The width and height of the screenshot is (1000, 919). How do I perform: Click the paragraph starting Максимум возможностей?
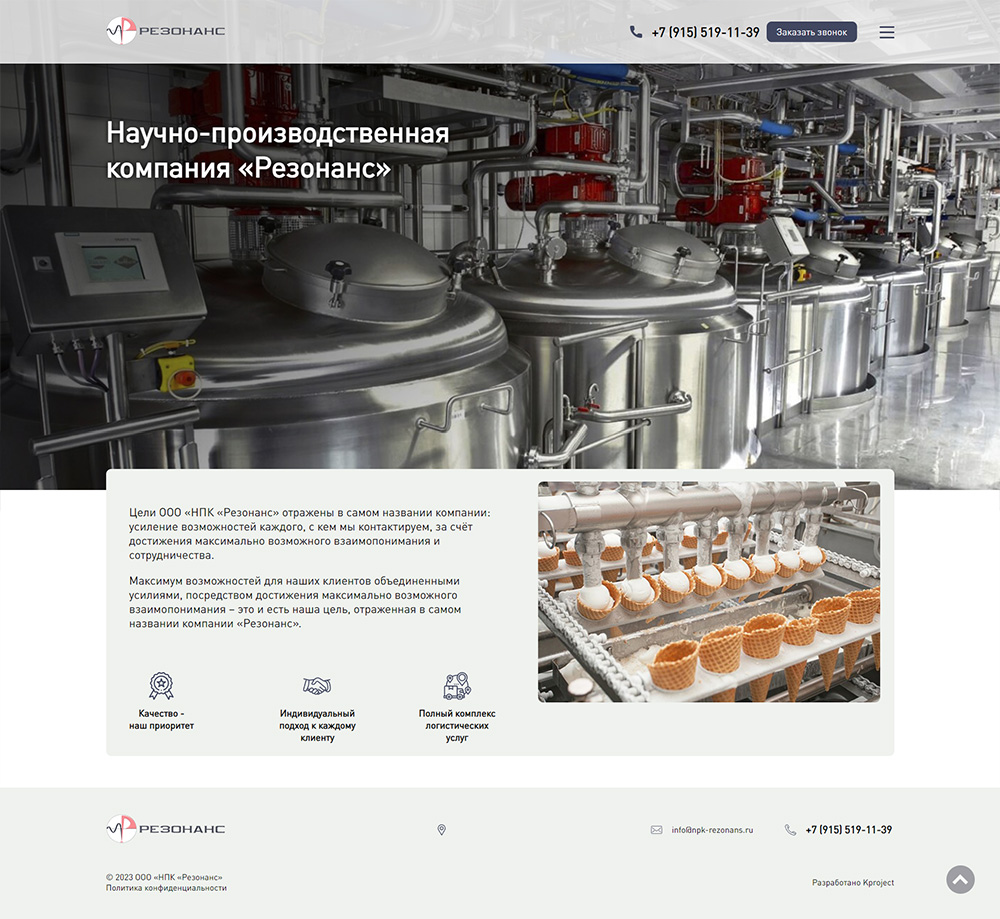click(x=295, y=602)
